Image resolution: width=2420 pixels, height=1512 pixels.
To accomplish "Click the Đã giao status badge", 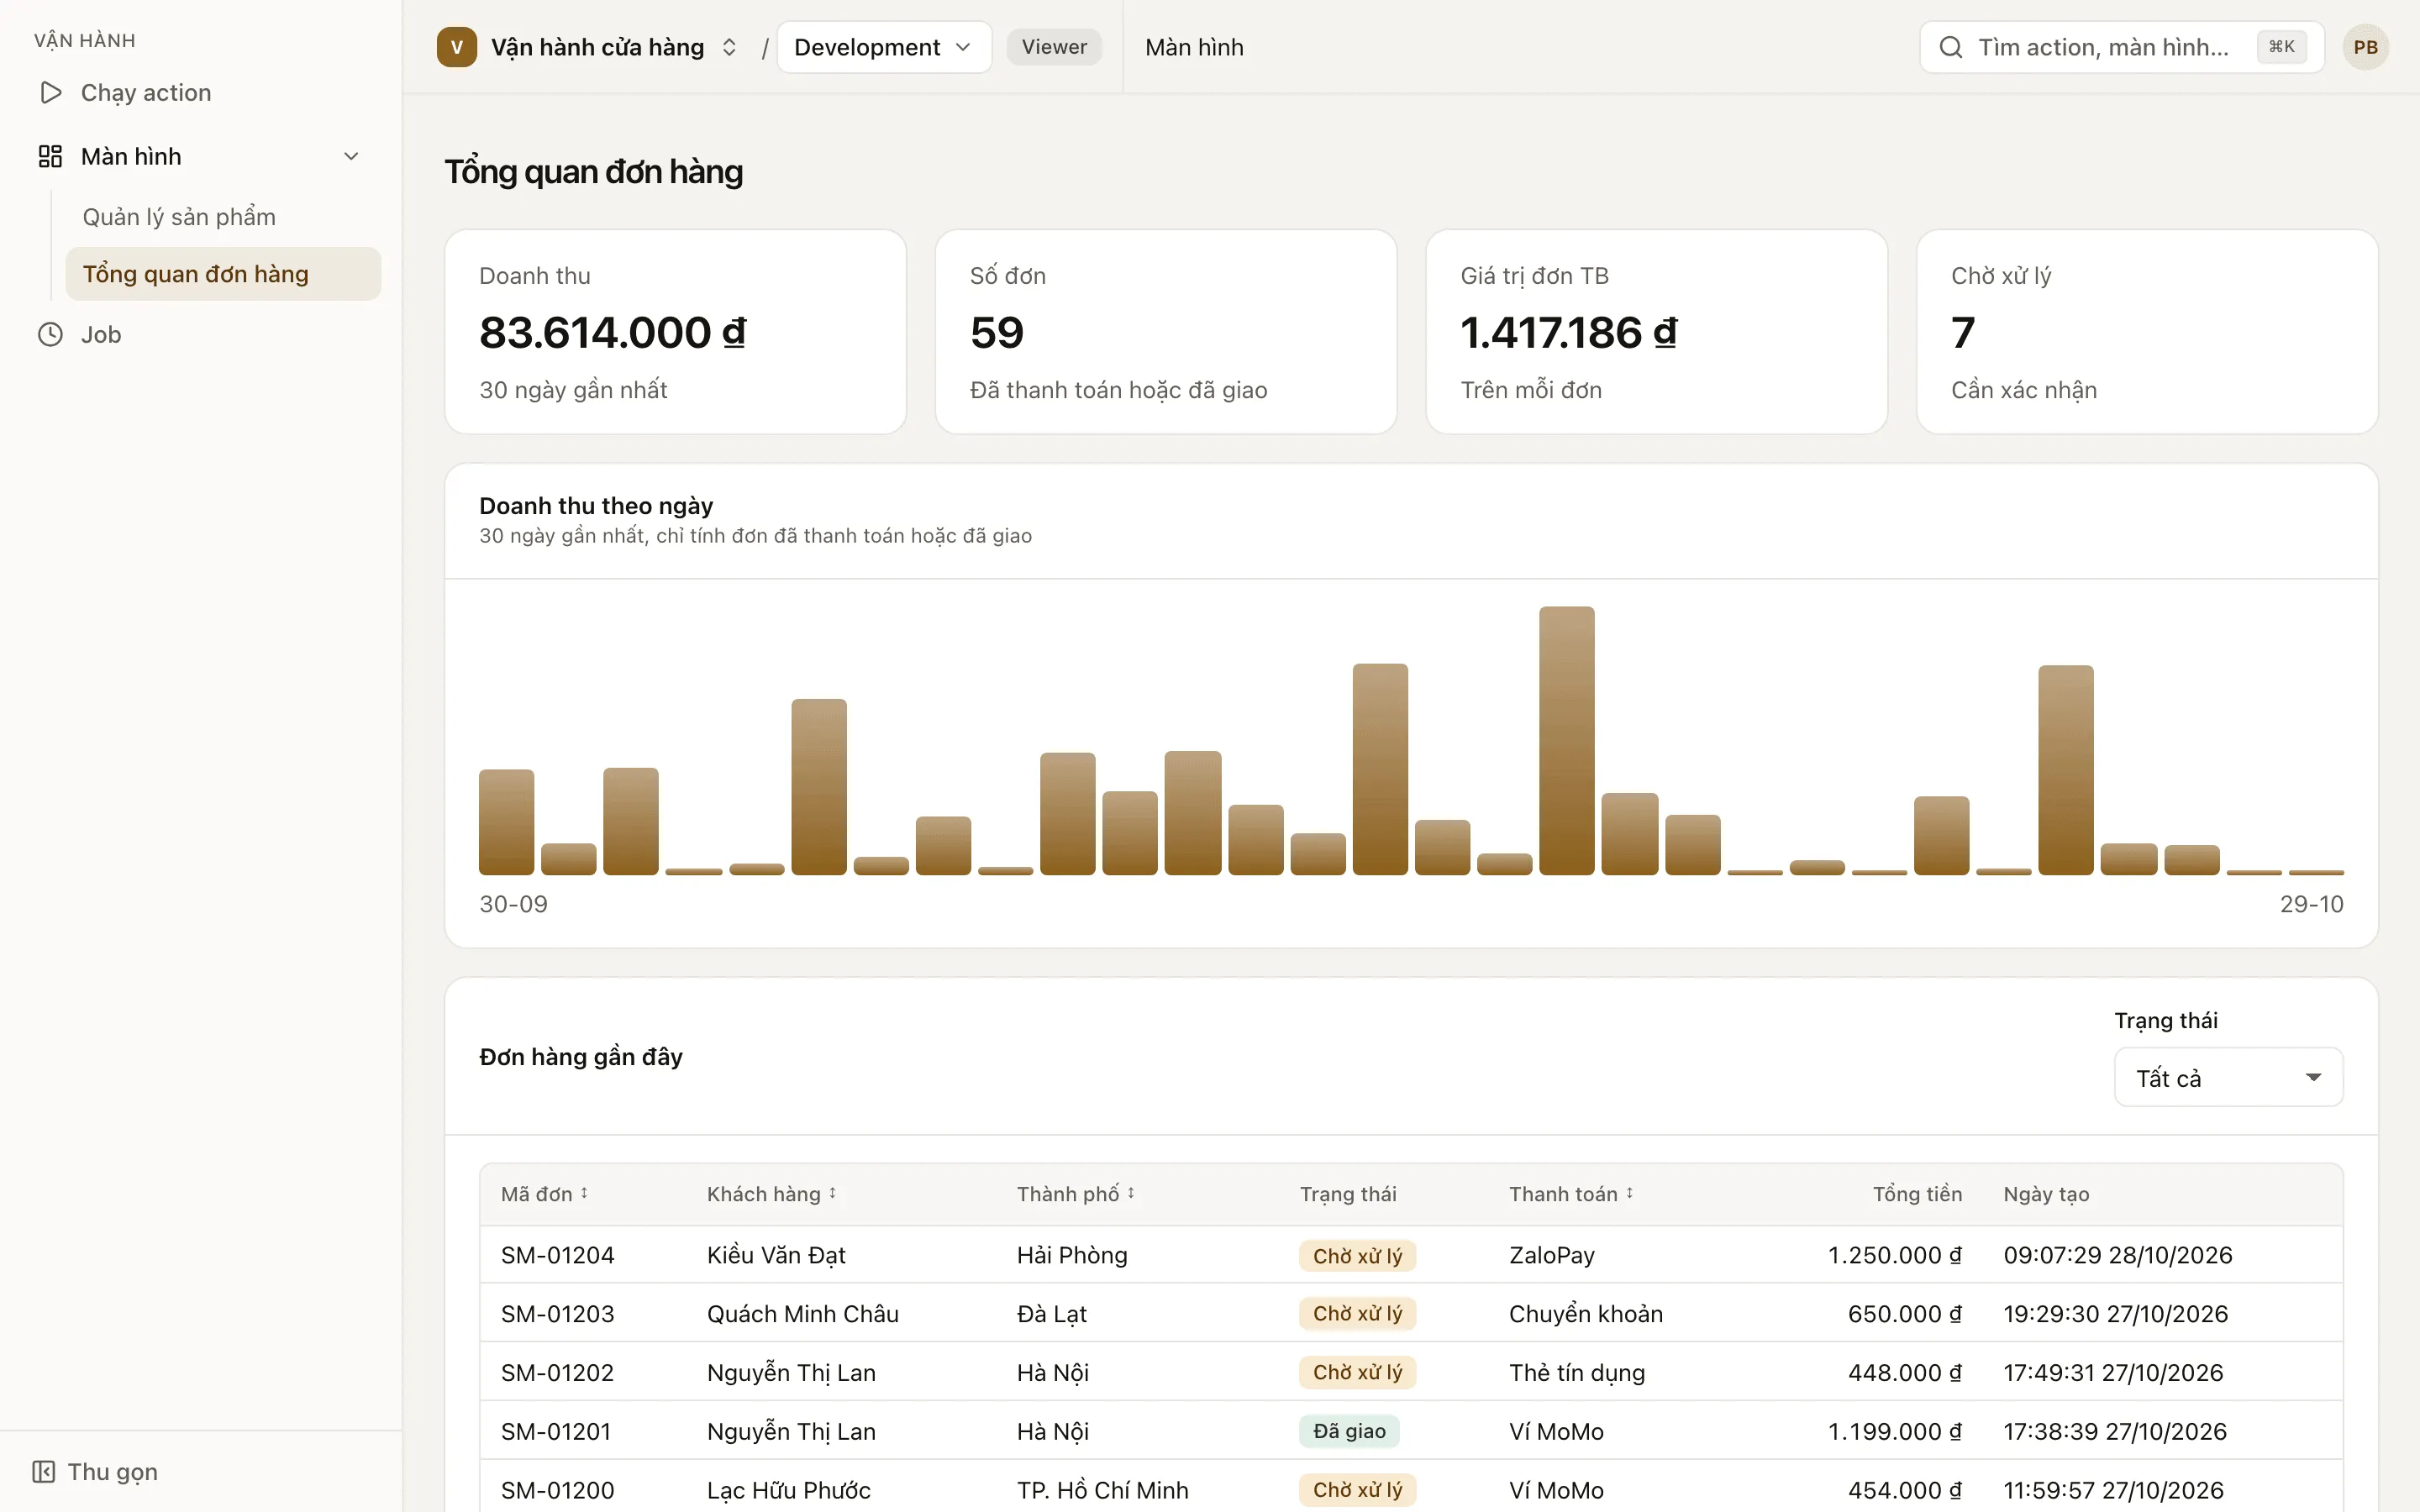I will (1349, 1431).
